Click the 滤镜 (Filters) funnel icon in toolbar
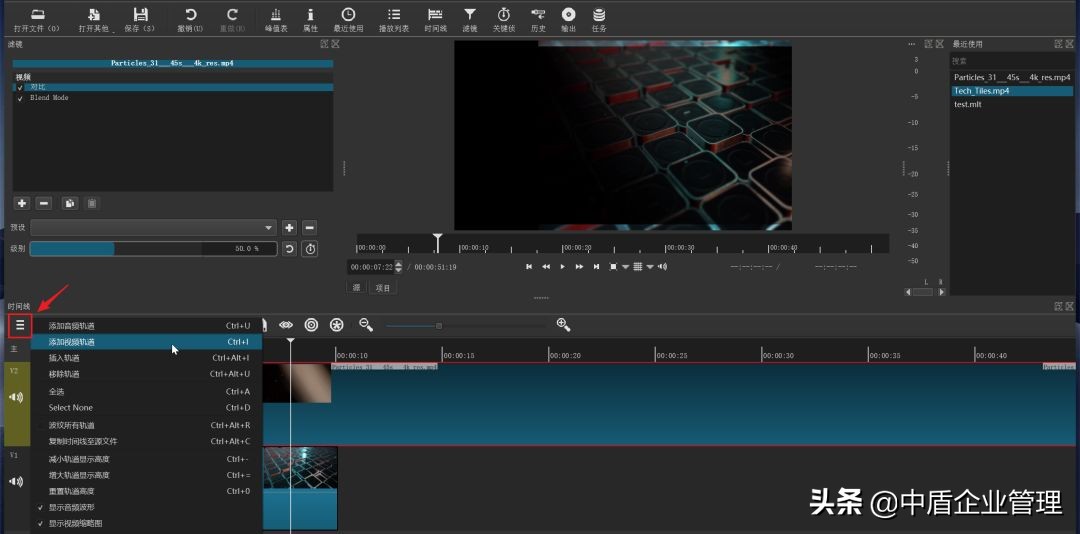The width and height of the screenshot is (1080, 534). tap(470, 15)
